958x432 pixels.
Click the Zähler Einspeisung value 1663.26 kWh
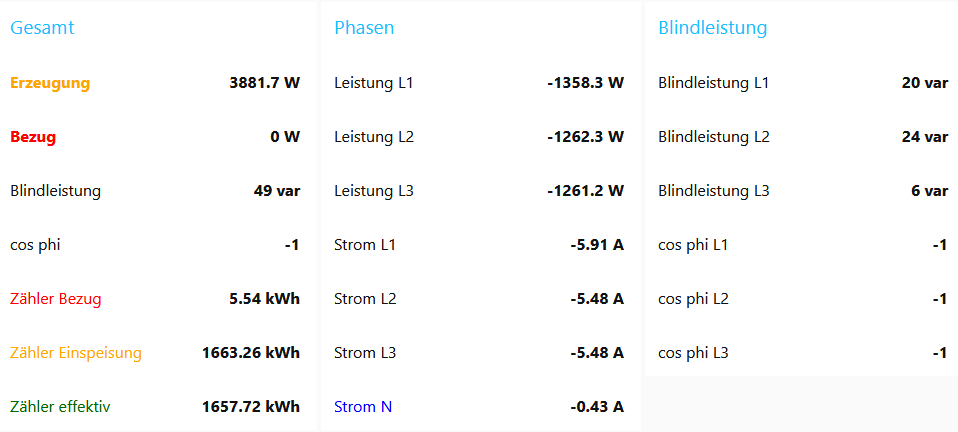coord(251,353)
